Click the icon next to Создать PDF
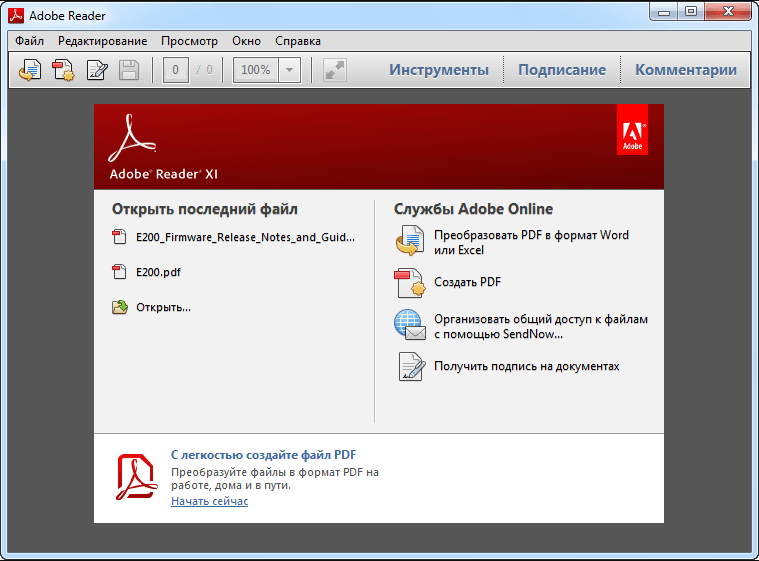 pyautogui.click(x=410, y=283)
